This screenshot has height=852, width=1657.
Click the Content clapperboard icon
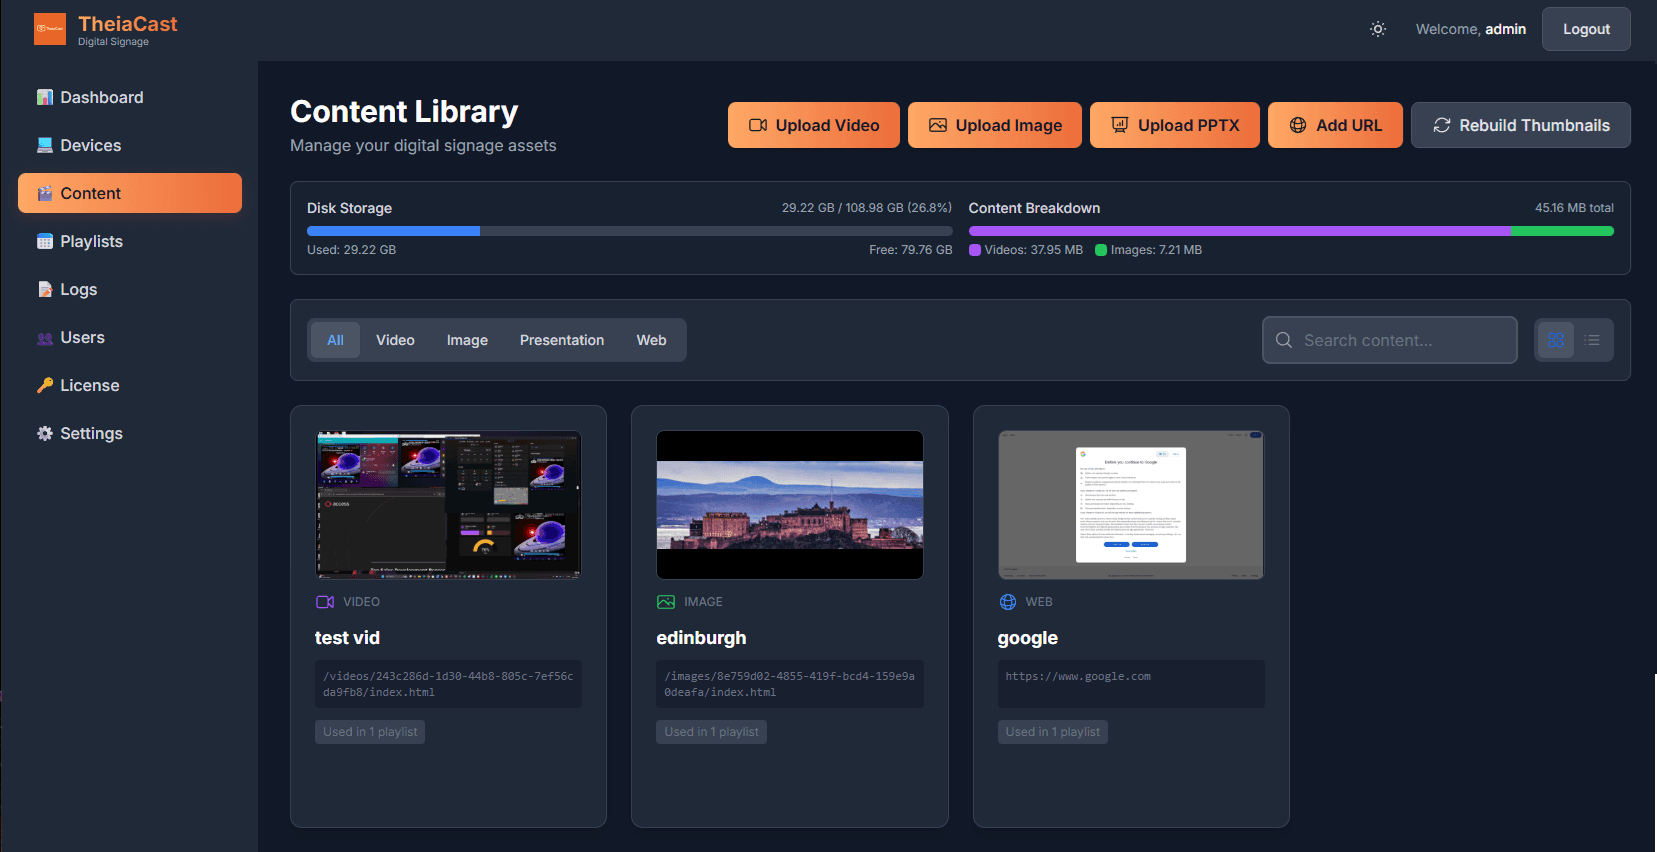45,193
